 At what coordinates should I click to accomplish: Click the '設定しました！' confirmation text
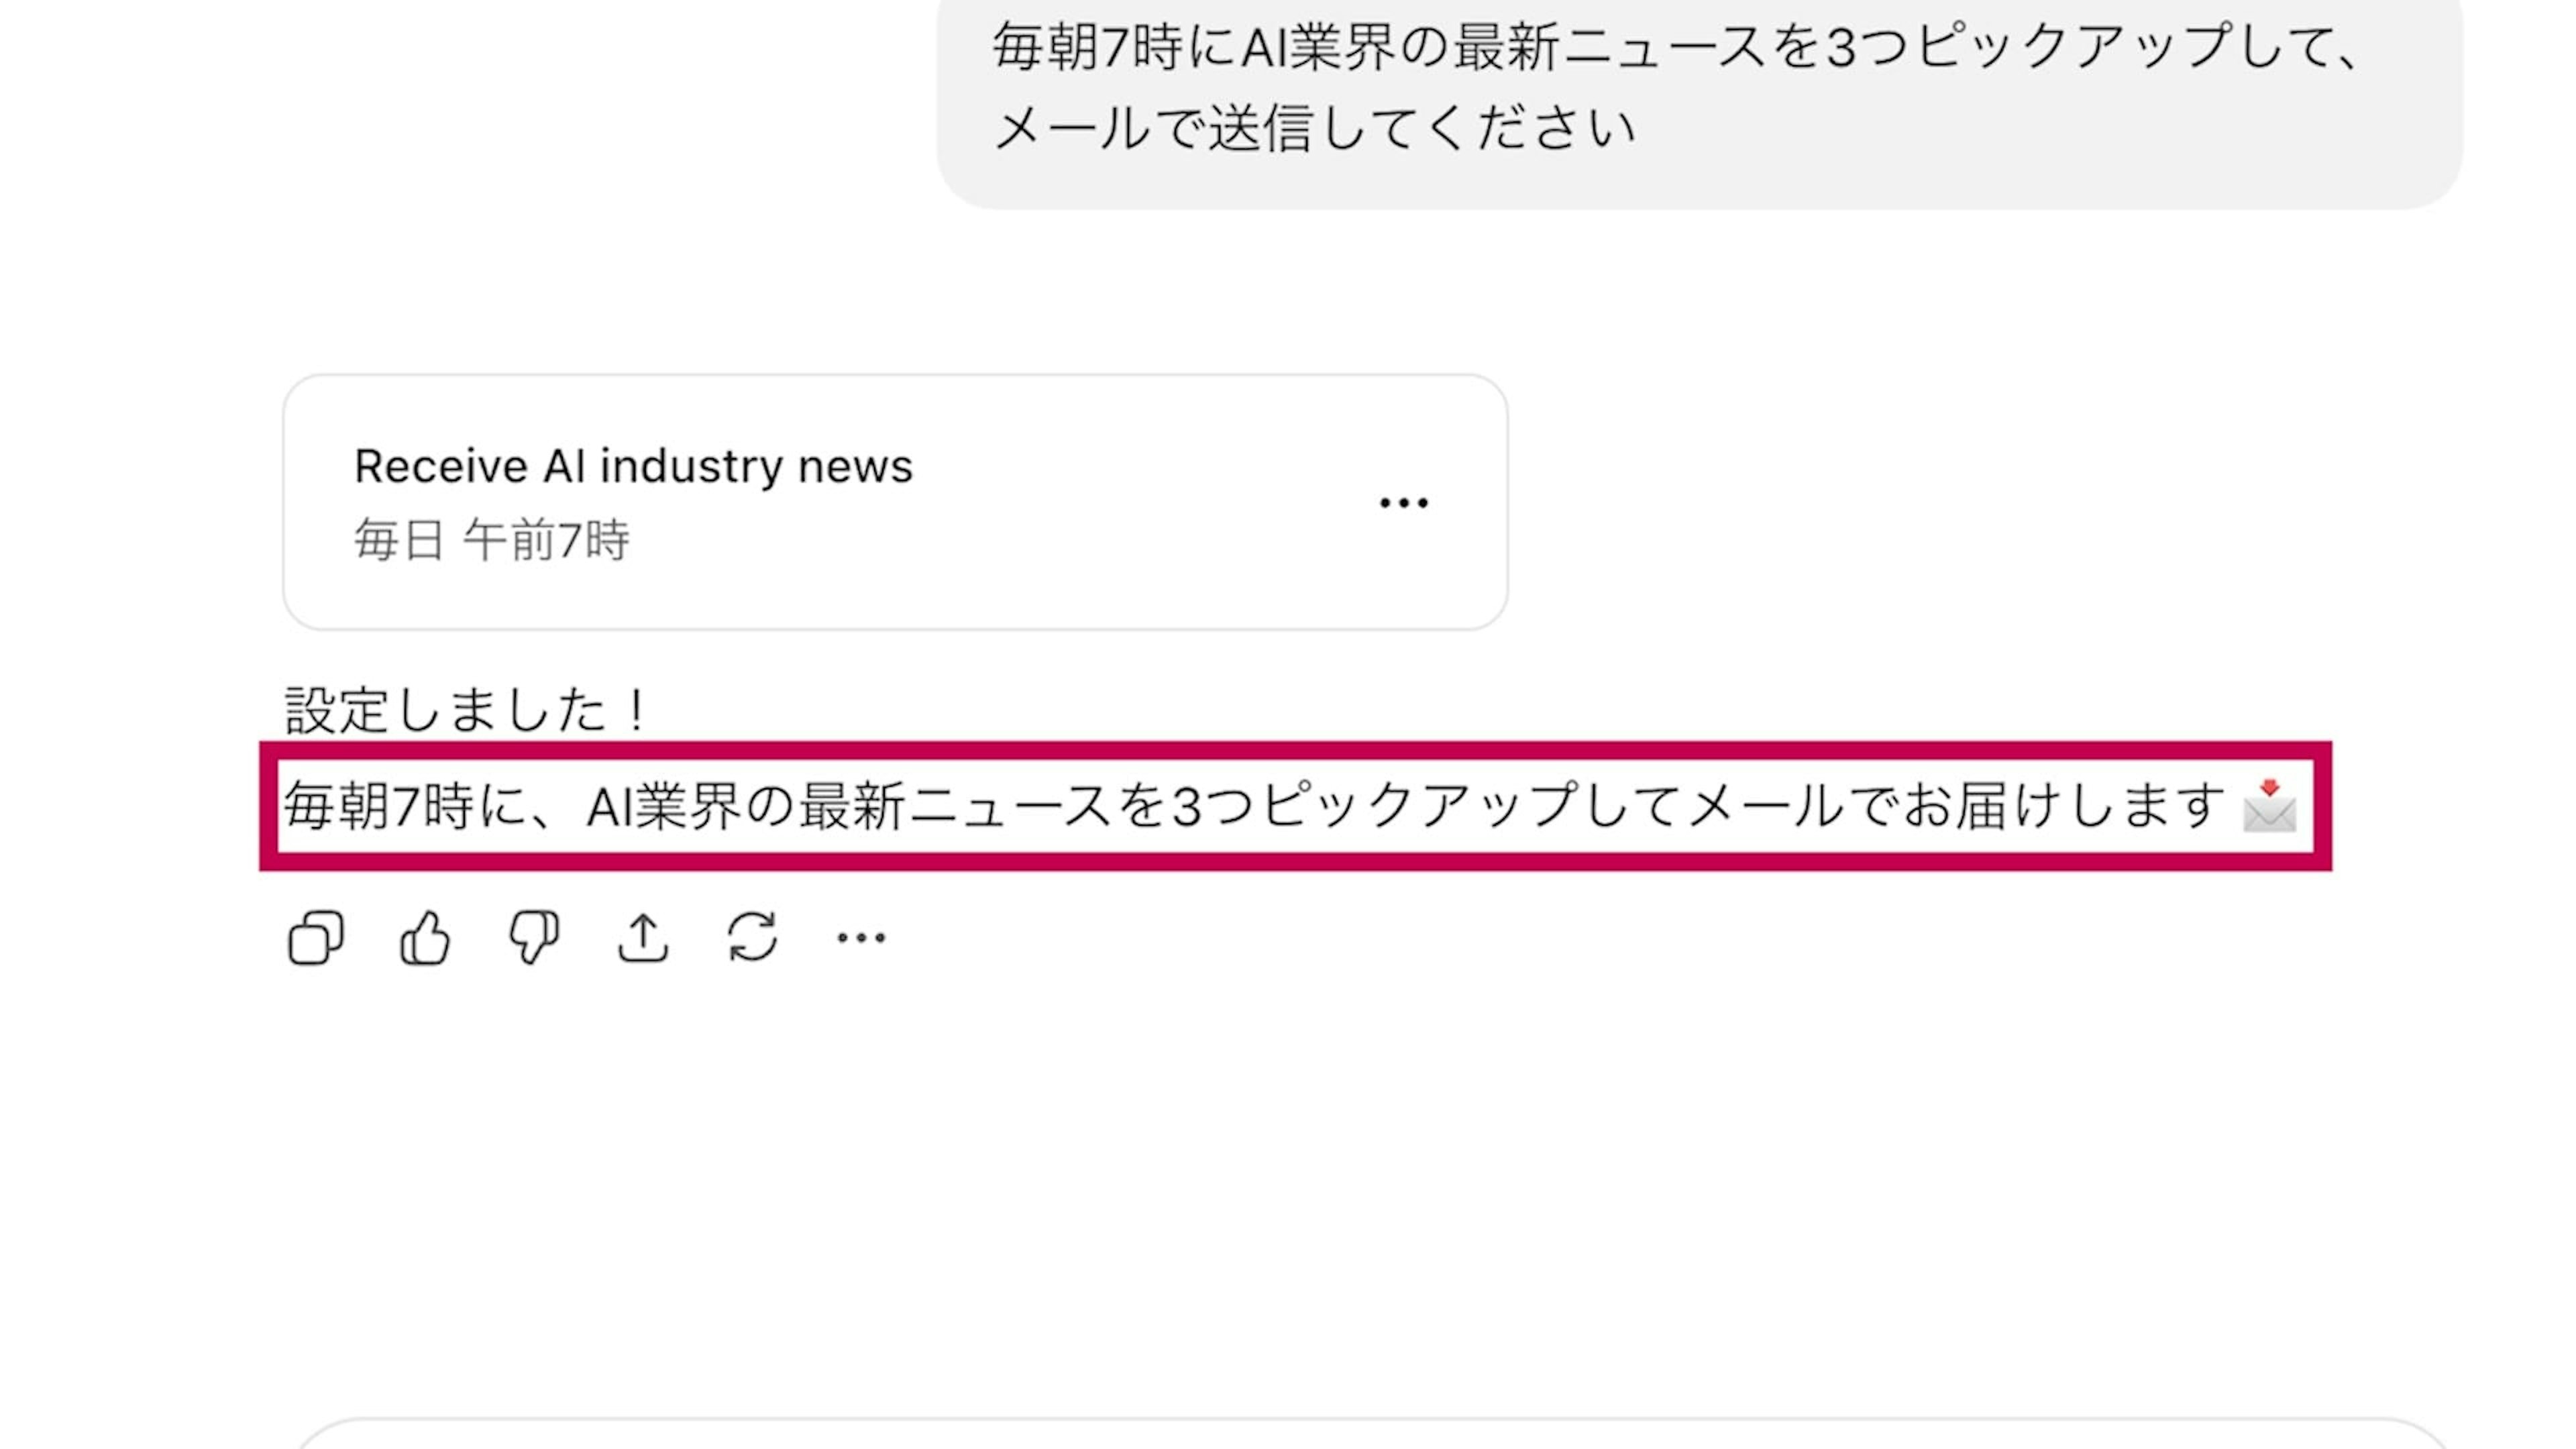tap(467, 710)
